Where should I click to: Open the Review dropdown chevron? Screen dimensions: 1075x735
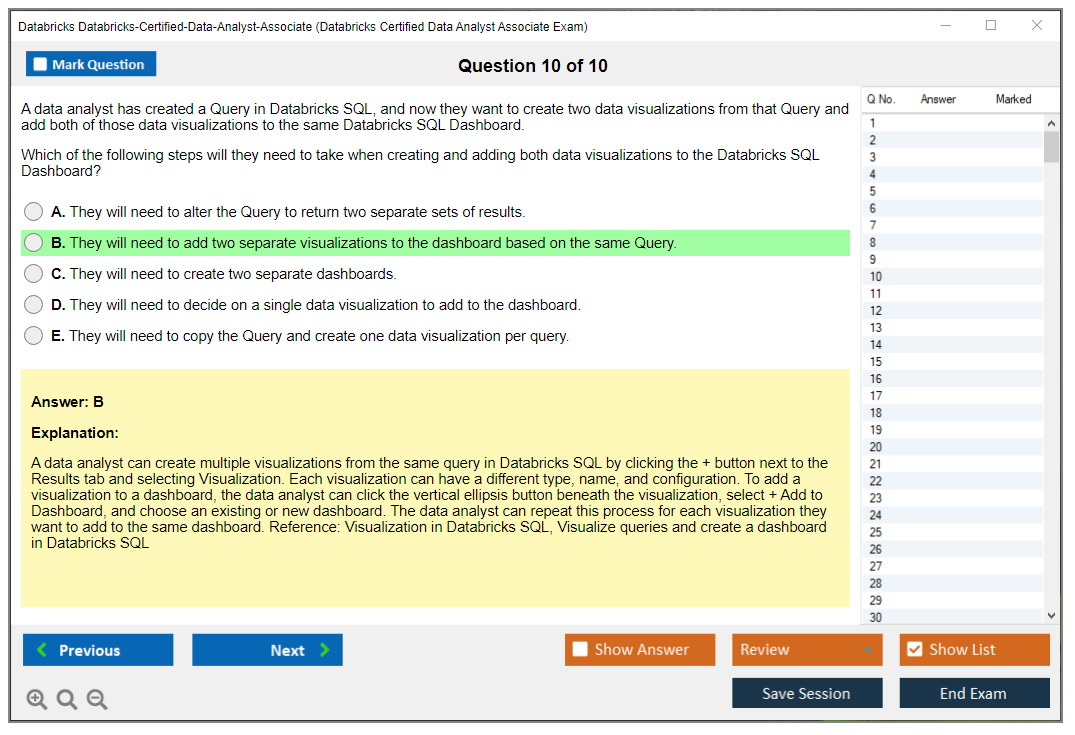coord(869,649)
